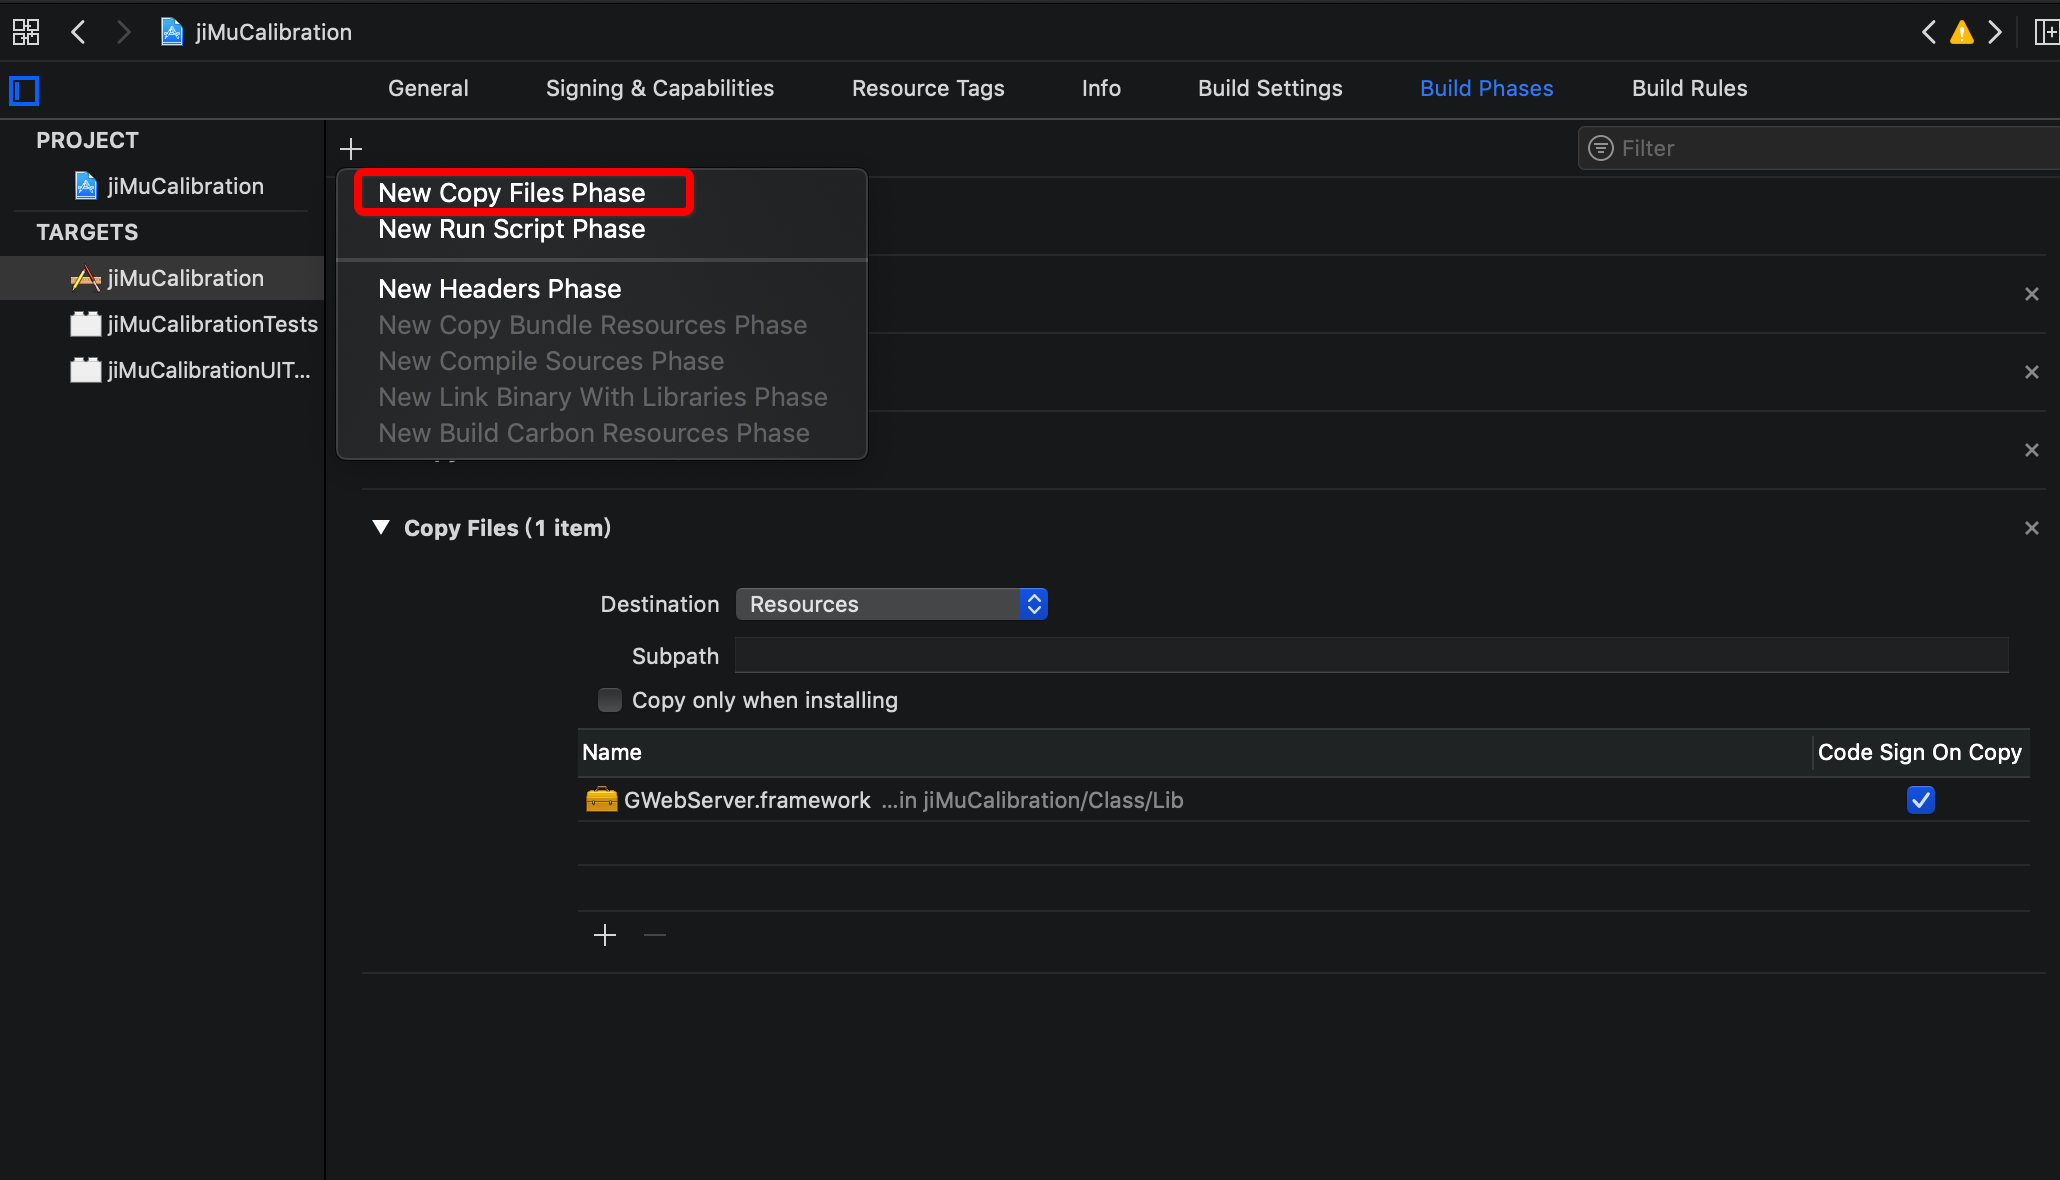This screenshot has width=2060, height=1180.
Task: Open the Destination Resources dropdown
Action: 891,604
